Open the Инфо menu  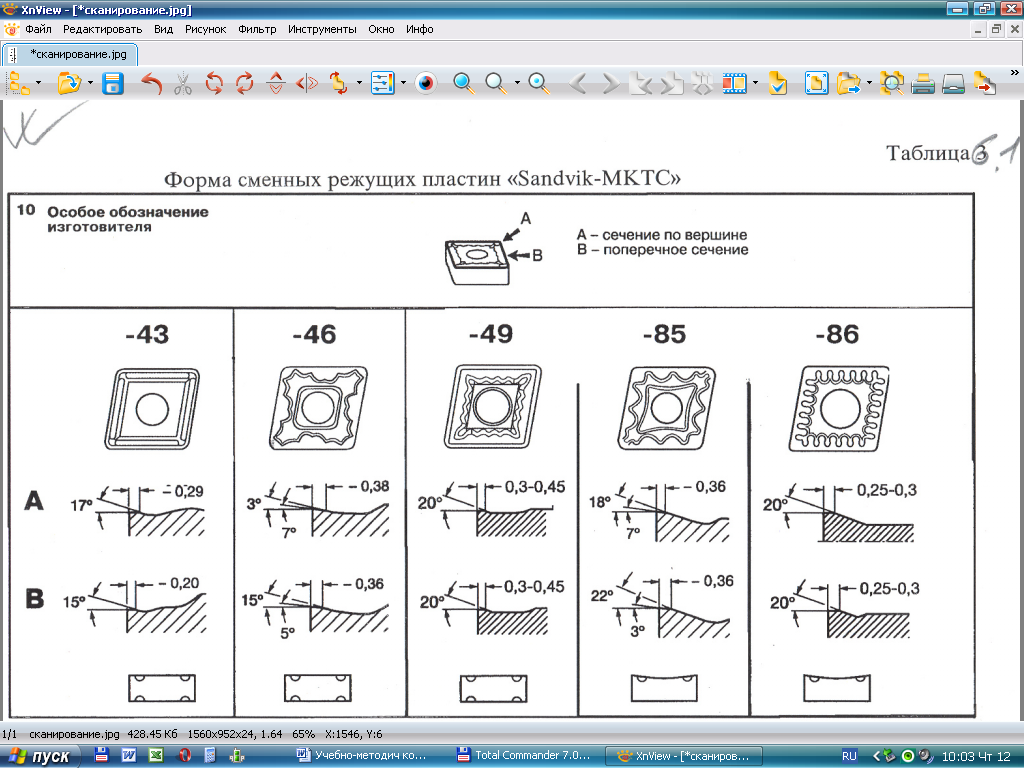(x=419, y=29)
